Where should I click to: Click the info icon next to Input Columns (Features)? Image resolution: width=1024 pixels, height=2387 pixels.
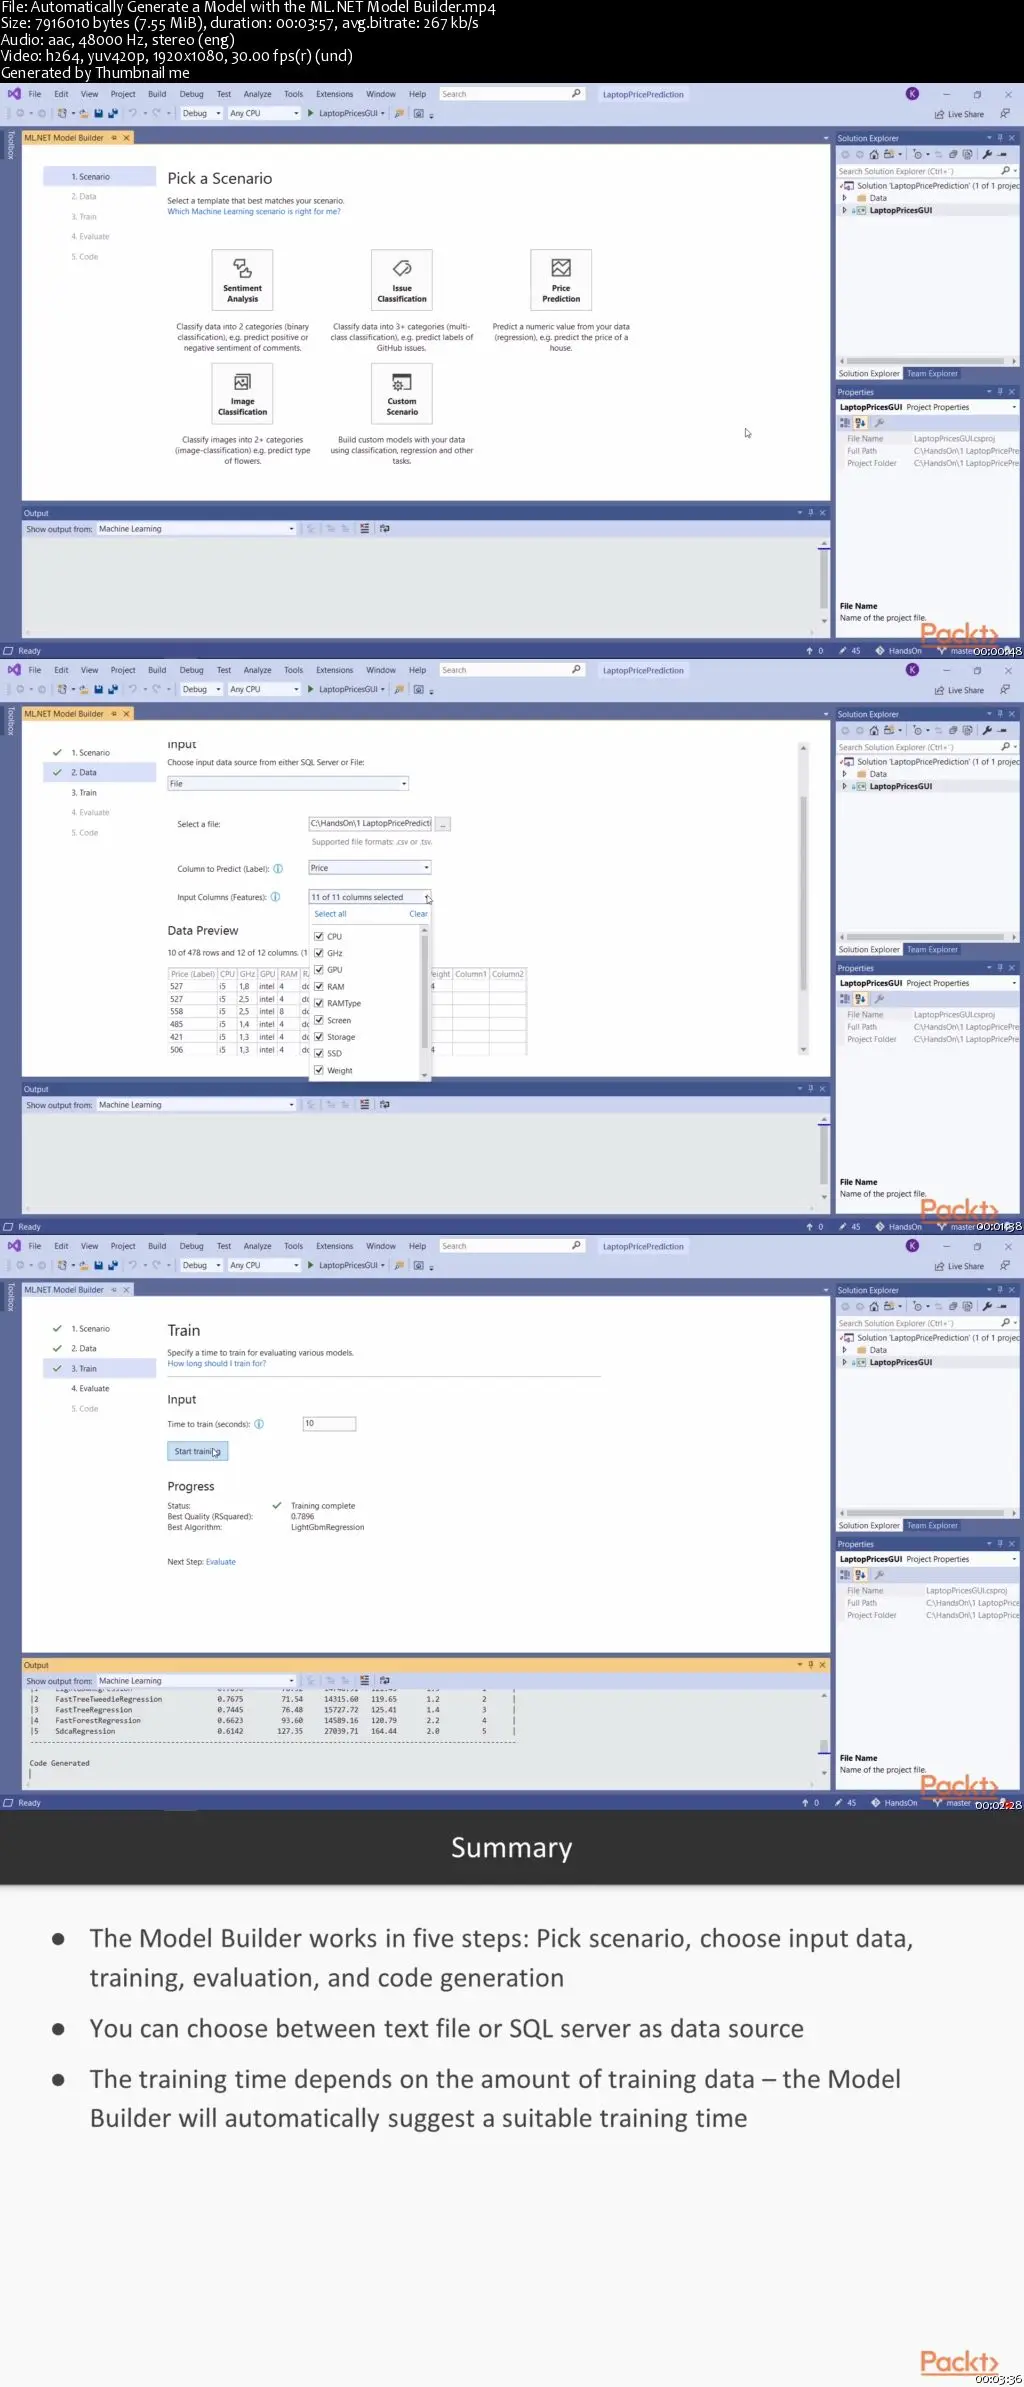click(275, 897)
